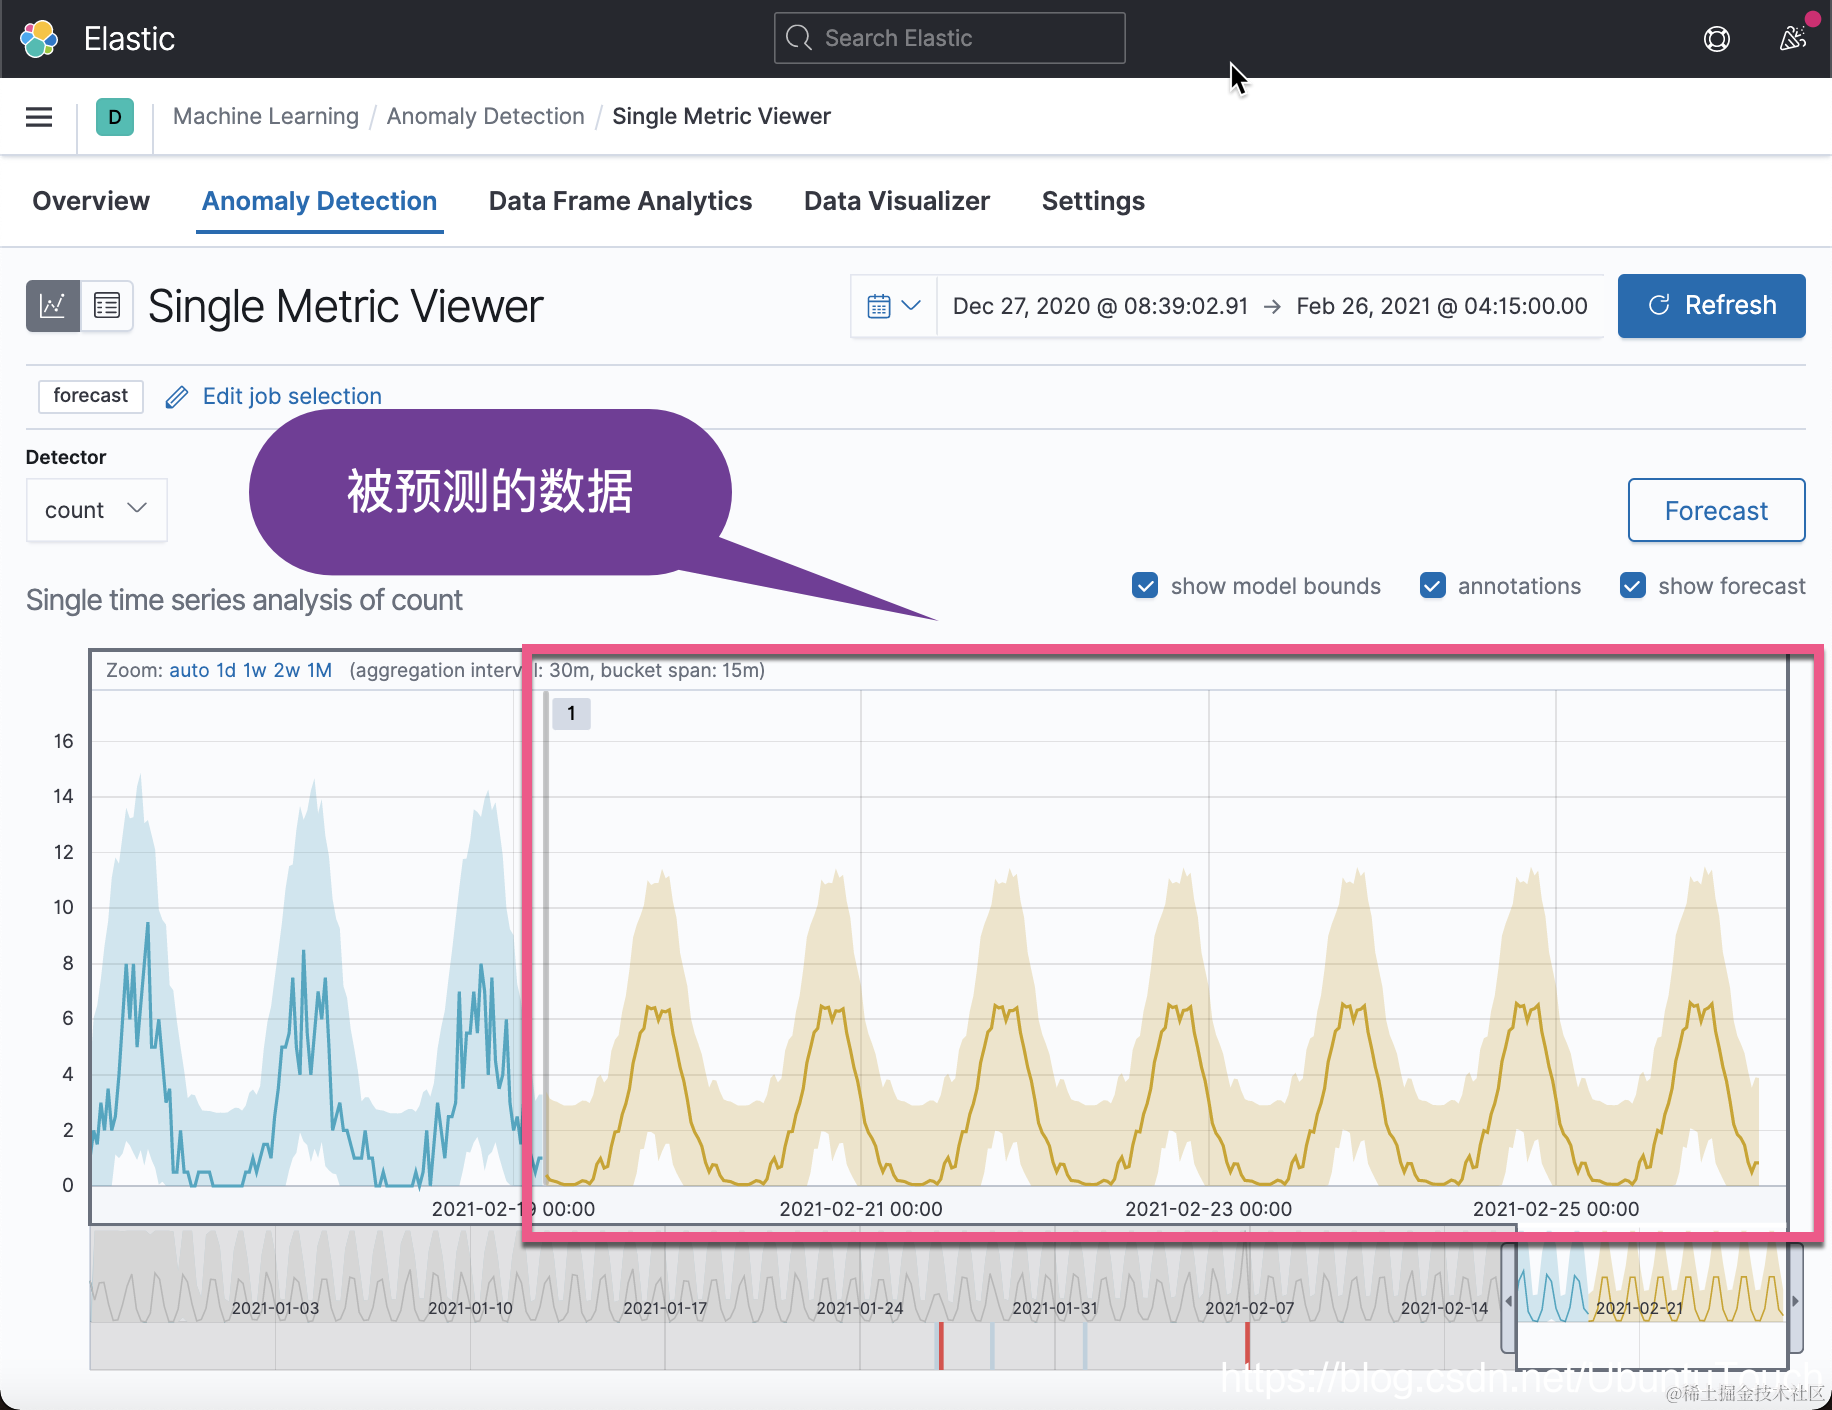Switch to Anomaly Explorer table icon
Screen dimensions: 1832x1410
[x=106, y=305]
